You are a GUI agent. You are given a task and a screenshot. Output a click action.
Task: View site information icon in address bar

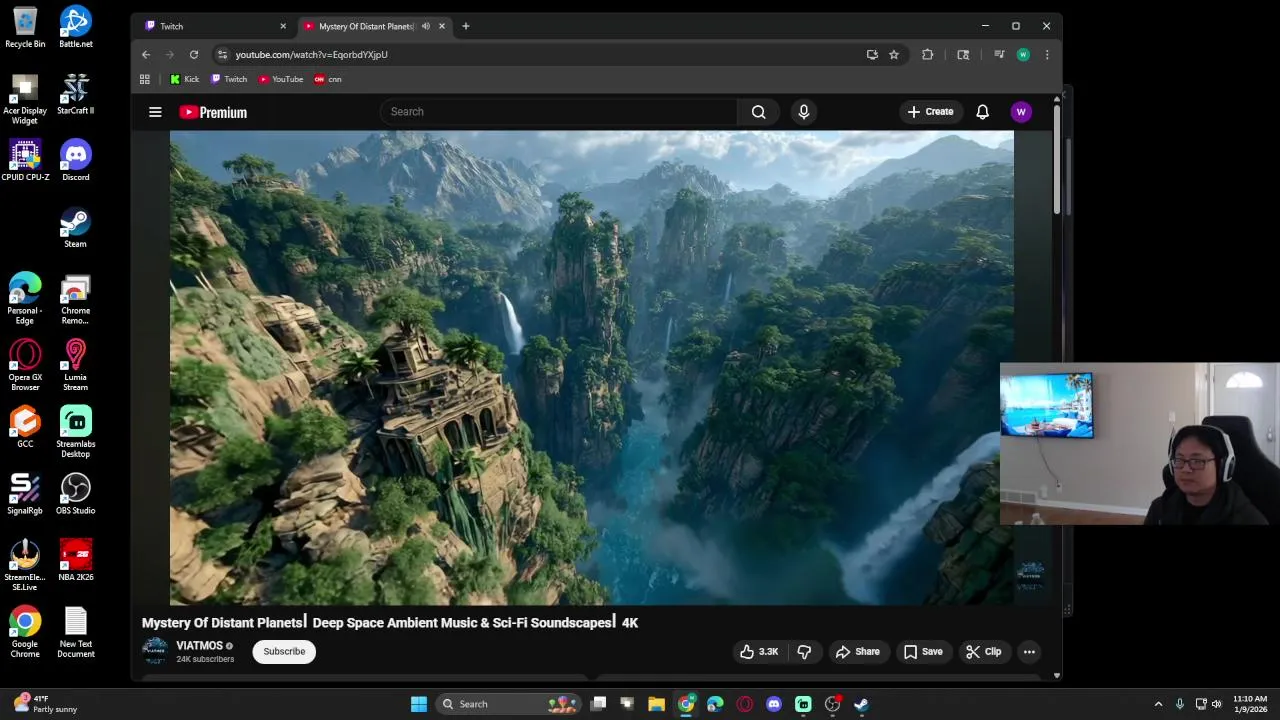pyautogui.click(x=222, y=55)
